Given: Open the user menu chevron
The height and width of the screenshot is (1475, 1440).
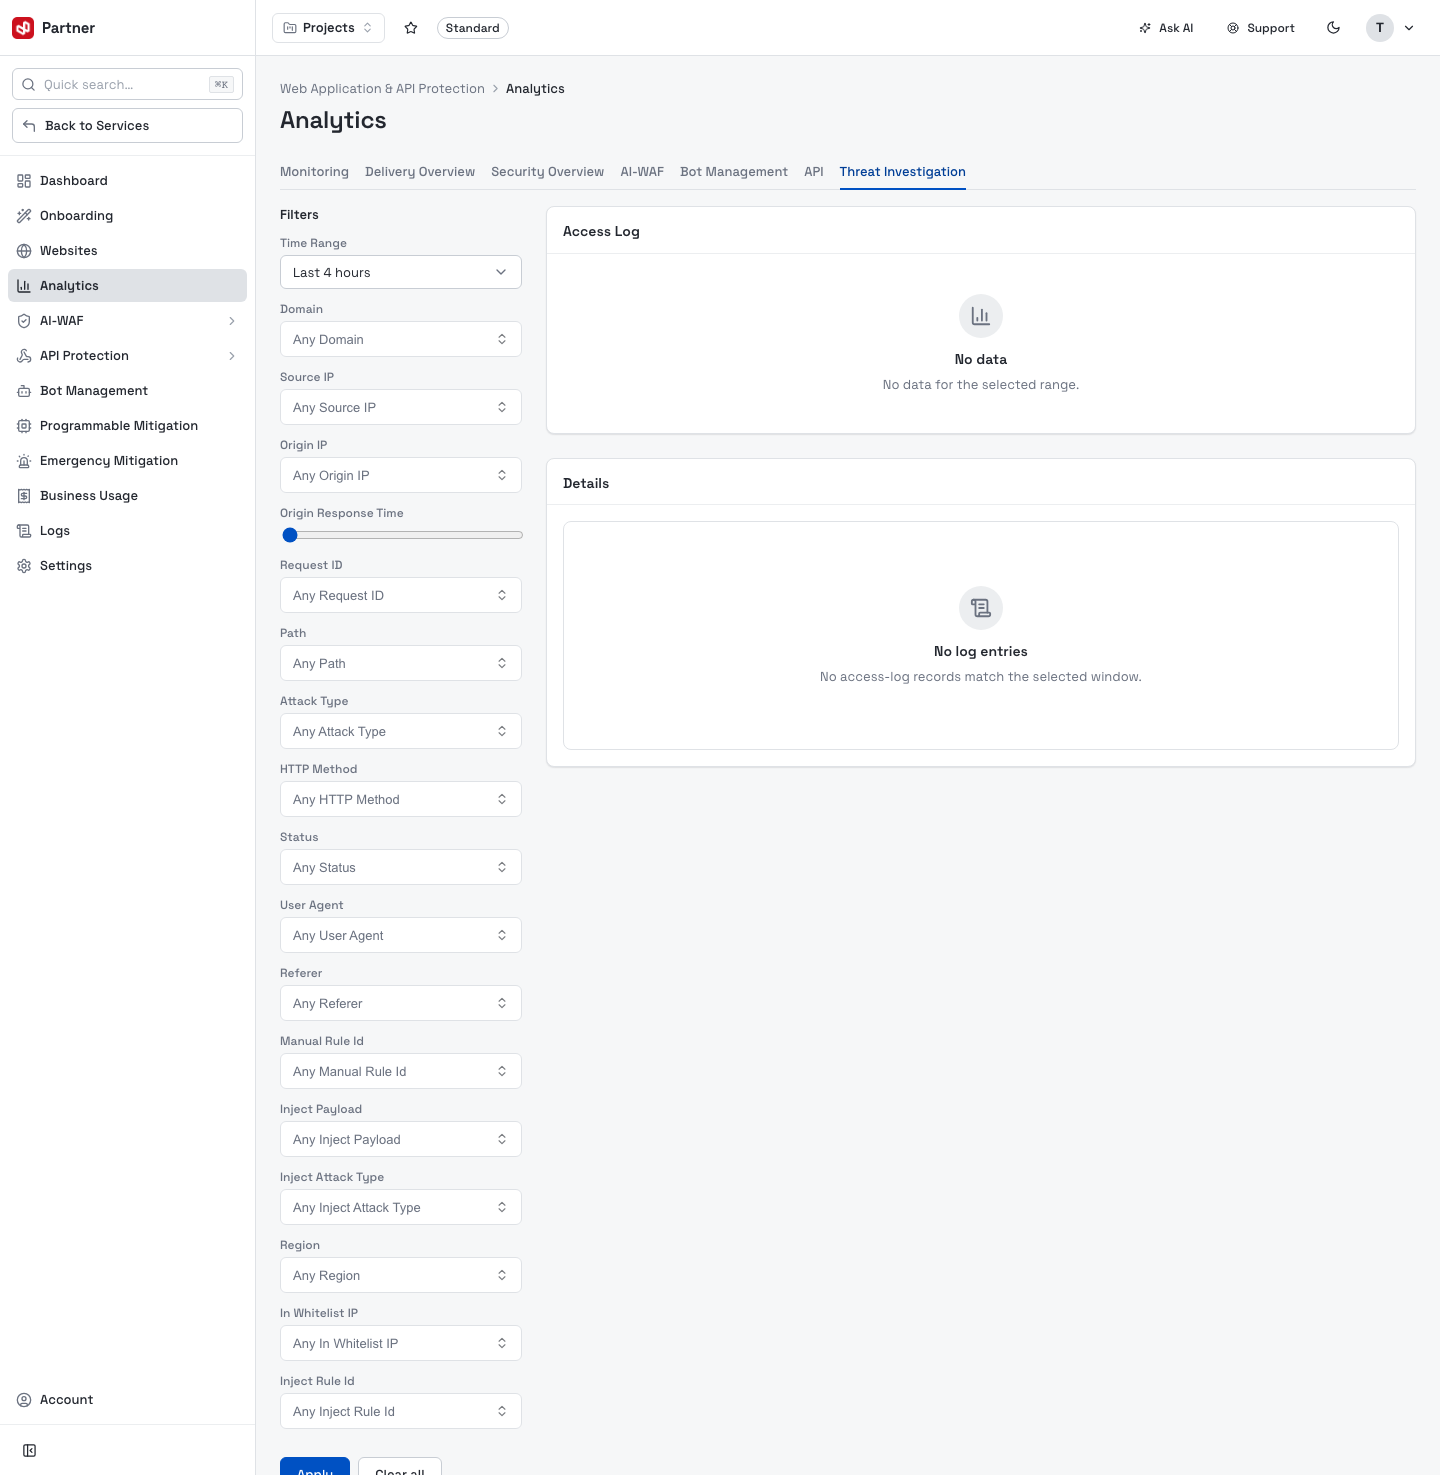Looking at the screenshot, I should point(1409,28).
